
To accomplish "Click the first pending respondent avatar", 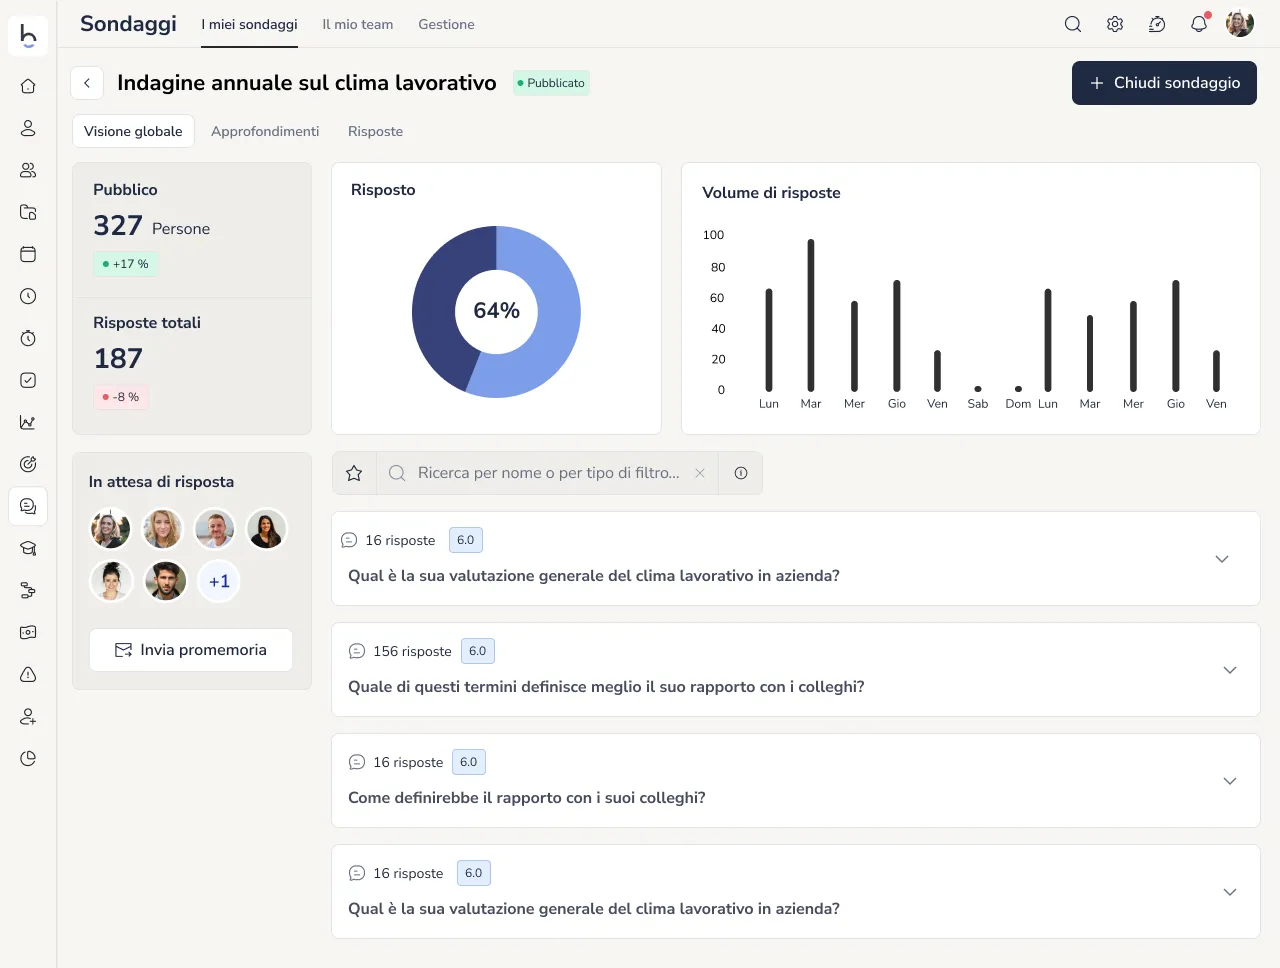I will [110, 528].
